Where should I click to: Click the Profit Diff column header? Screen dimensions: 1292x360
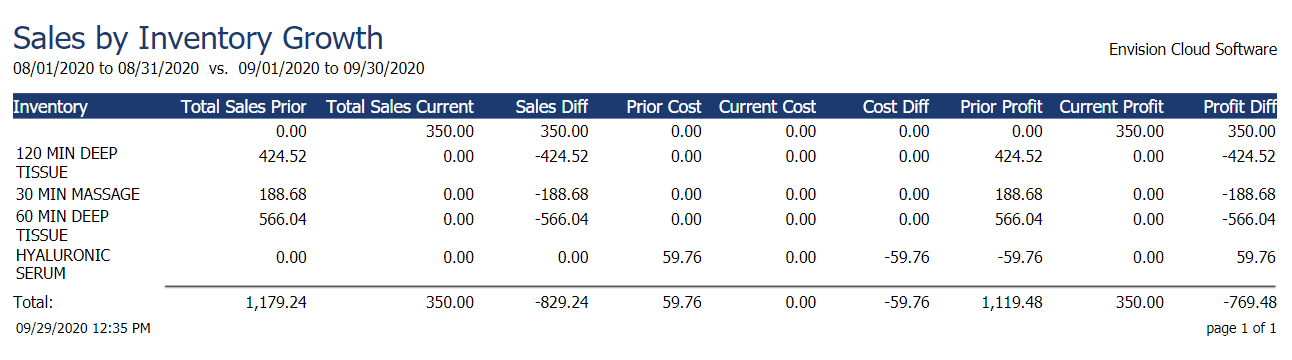(x=1240, y=107)
